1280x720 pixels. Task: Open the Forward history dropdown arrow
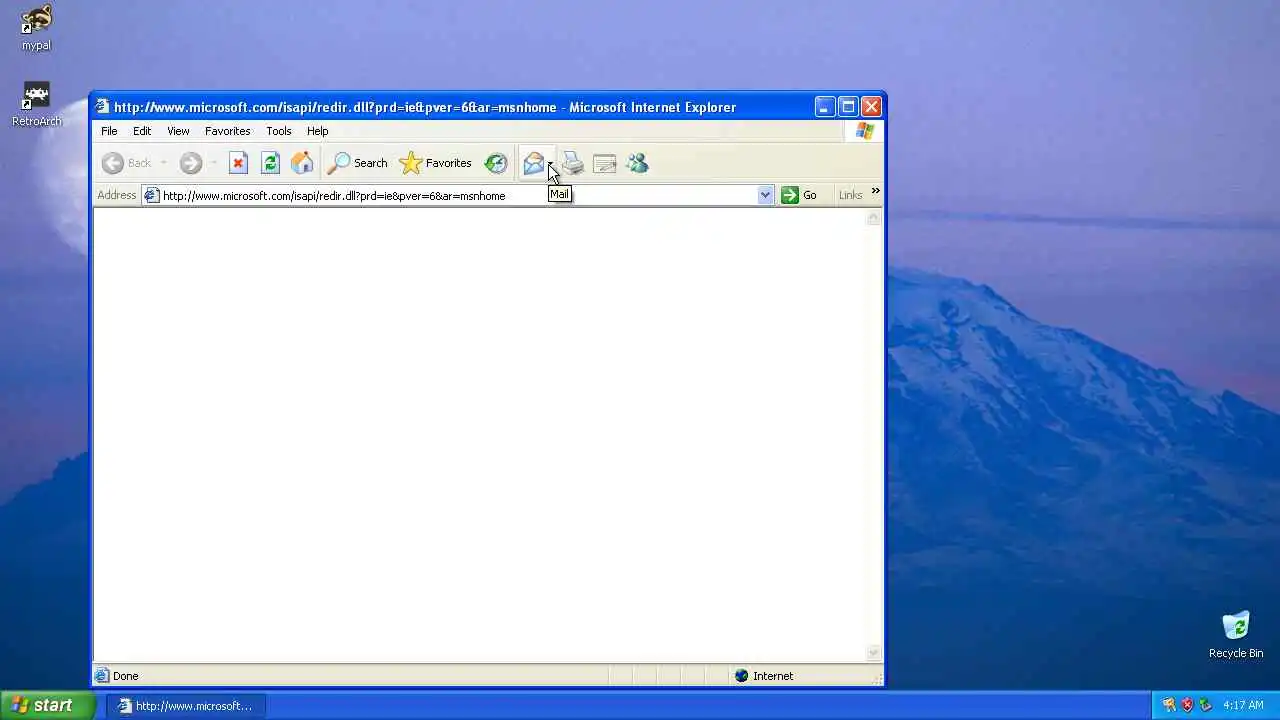pyautogui.click(x=213, y=163)
